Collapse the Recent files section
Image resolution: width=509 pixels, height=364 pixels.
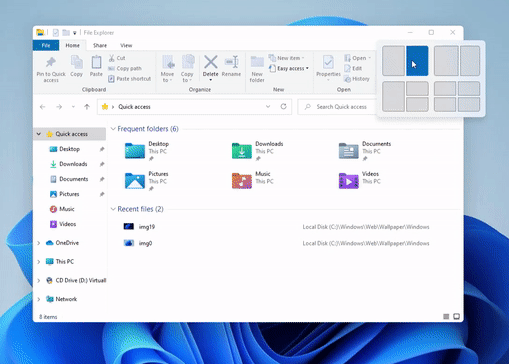tap(113, 209)
